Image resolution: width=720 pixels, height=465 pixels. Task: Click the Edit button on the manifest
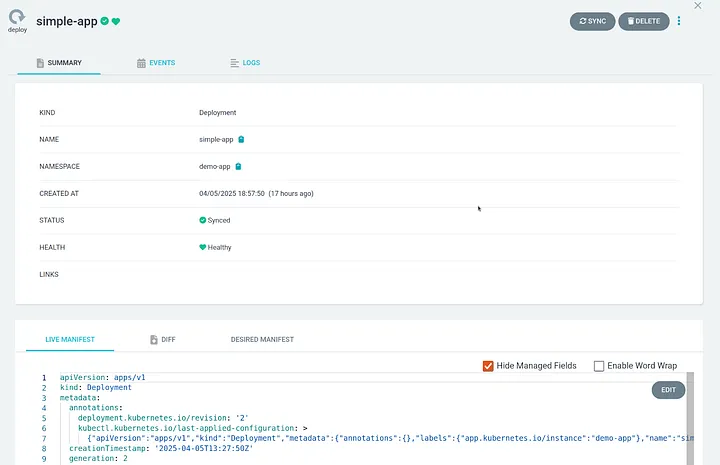(x=668, y=390)
